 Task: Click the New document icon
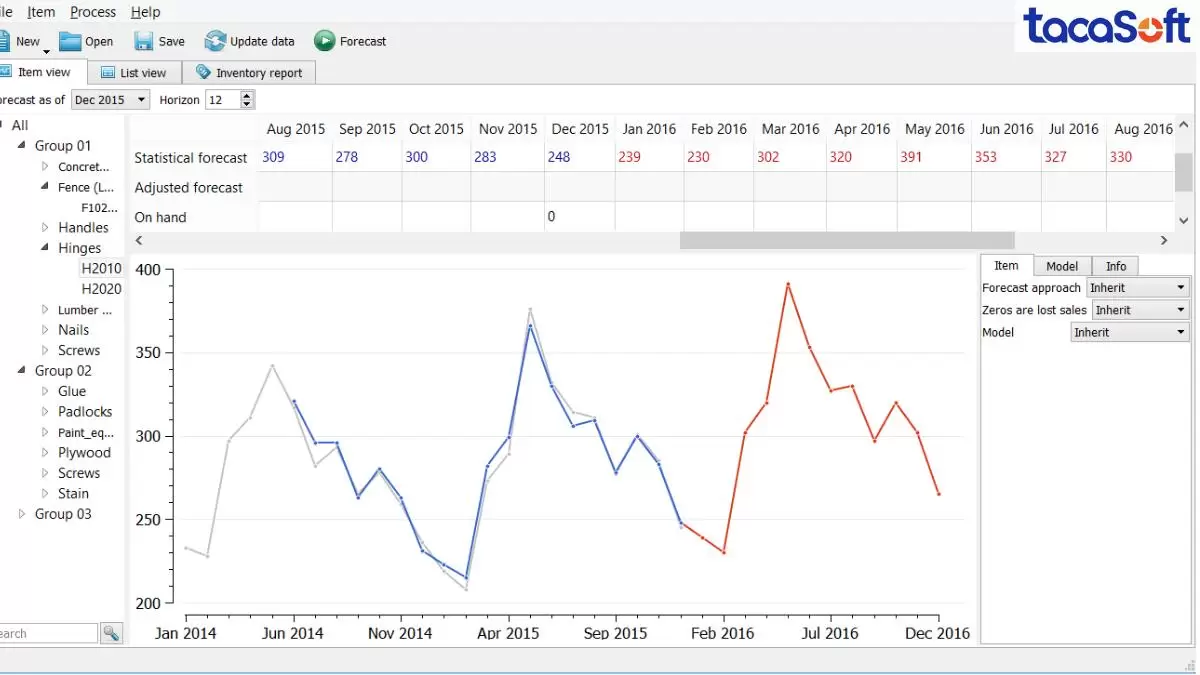(4, 41)
